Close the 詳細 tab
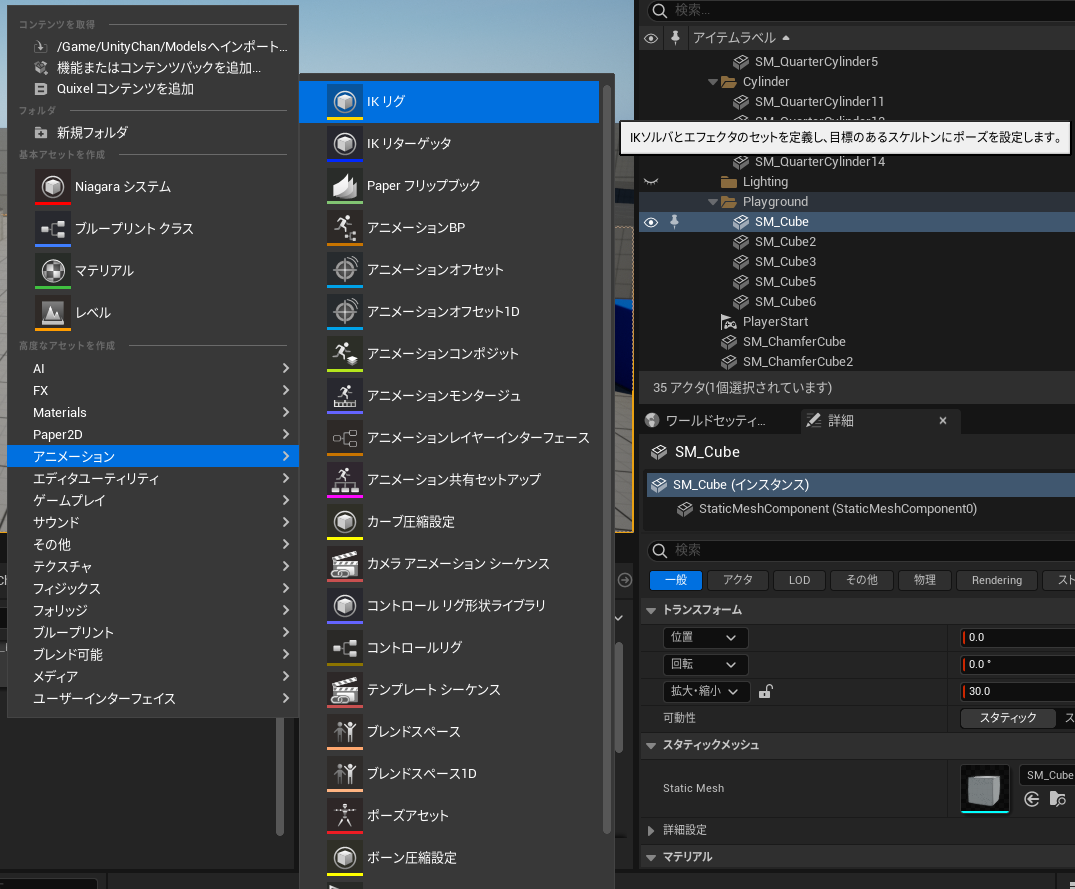 (x=943, y=421)
